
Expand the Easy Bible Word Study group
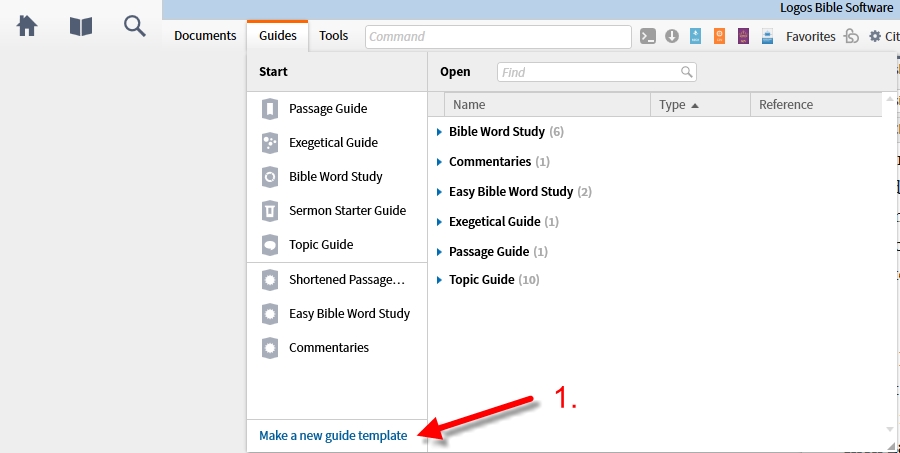click(439, 192)
